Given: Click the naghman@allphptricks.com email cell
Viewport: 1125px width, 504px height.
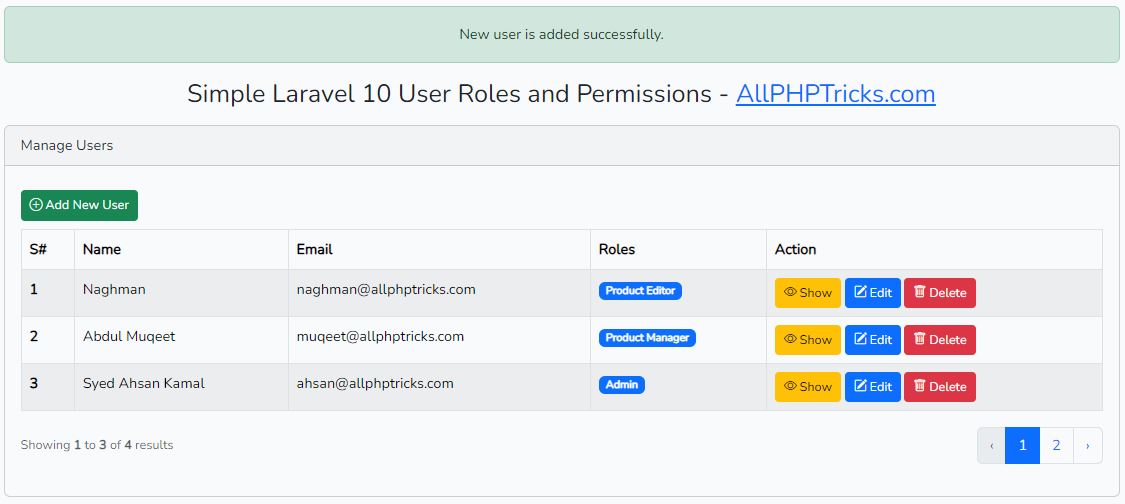Looking at the screenshot, I should coord(439,293).
